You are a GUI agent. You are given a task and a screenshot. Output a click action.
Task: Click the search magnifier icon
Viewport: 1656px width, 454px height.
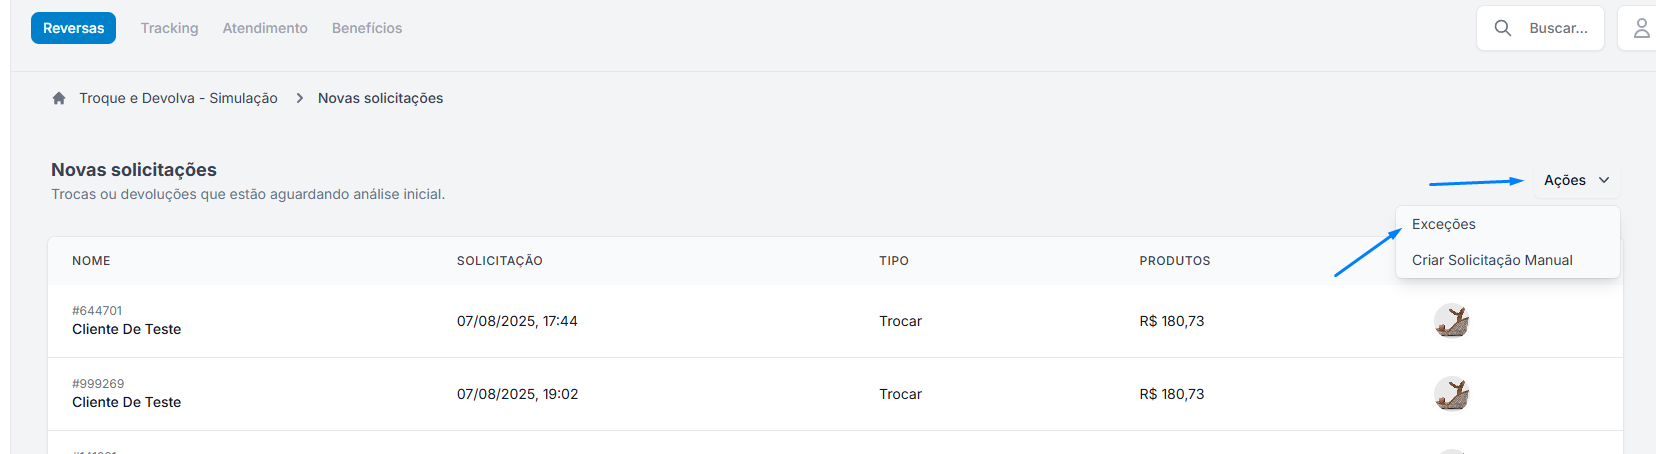[x=1502, y=28]
